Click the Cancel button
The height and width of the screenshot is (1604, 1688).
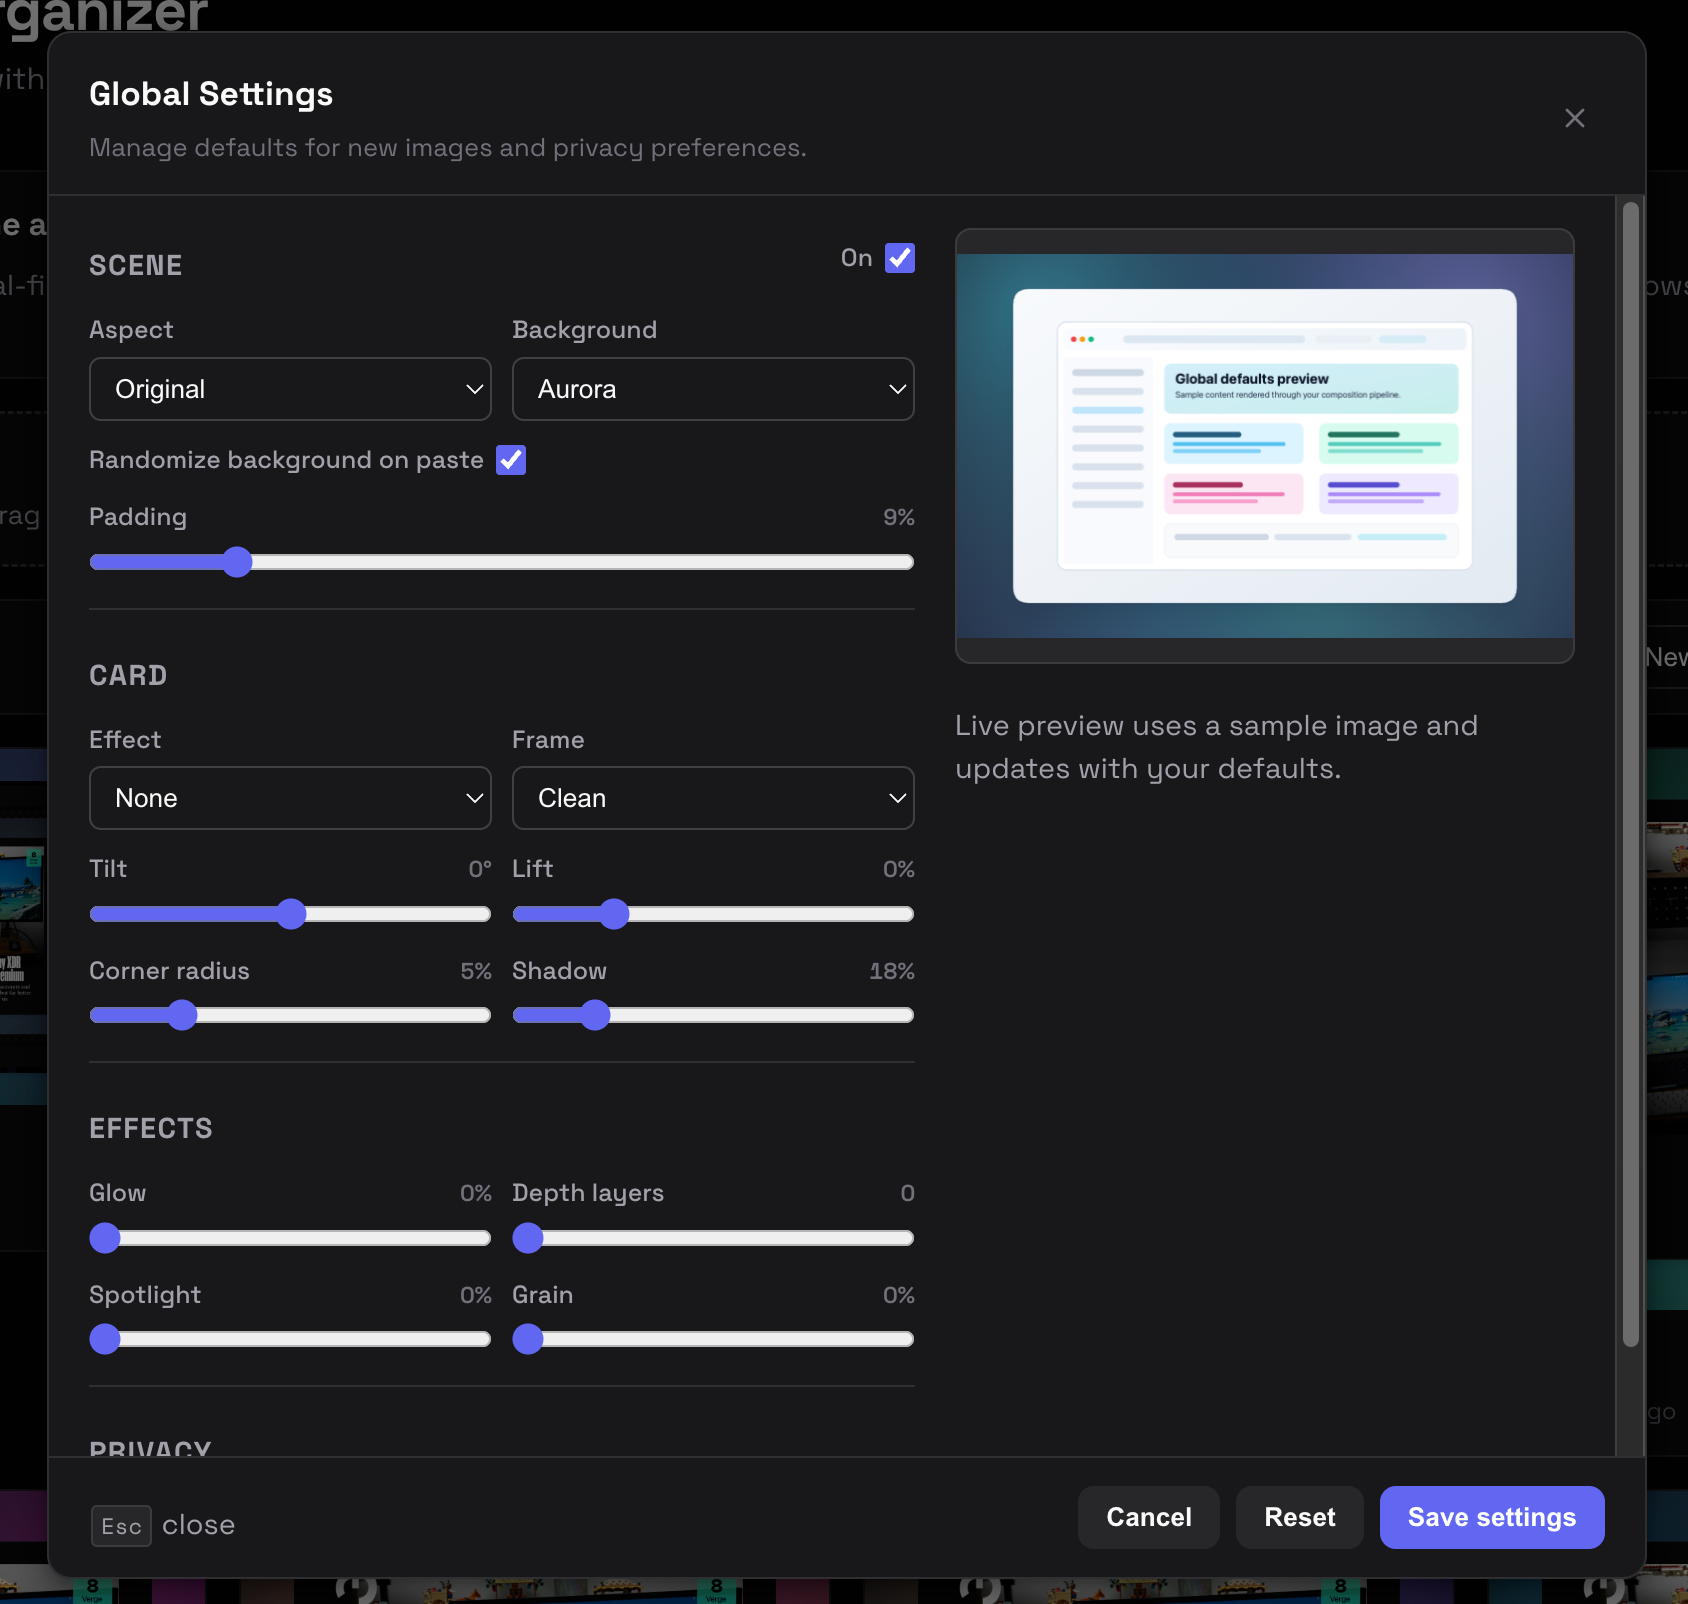[x=1148, y=1517]
